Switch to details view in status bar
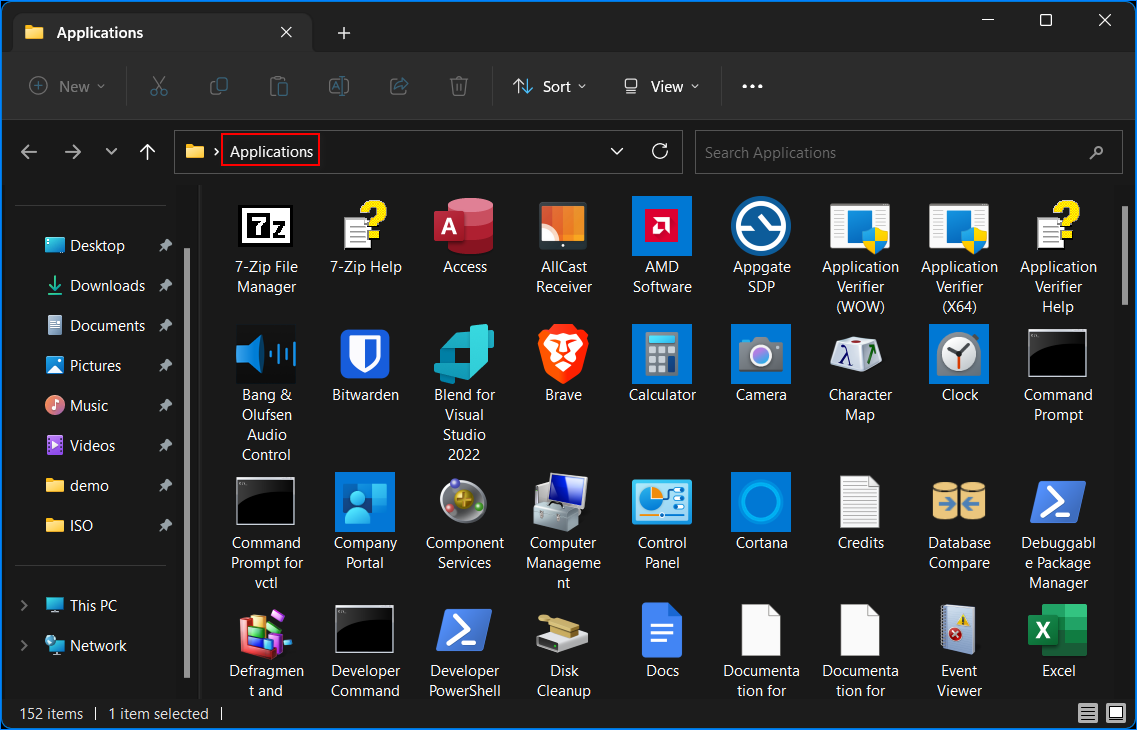Screen dimensions: 1137x730 coord(1086,713)
